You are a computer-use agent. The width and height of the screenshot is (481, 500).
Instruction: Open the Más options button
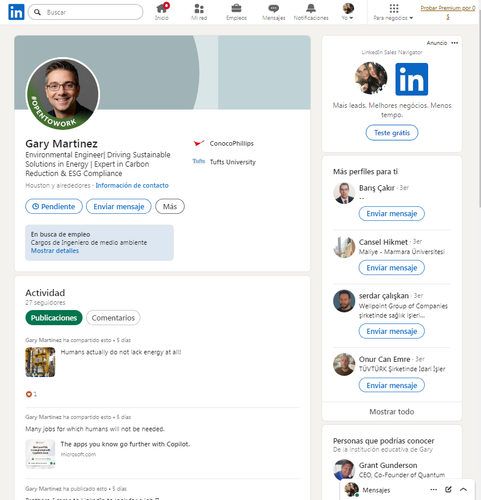(x=170, y=206)
